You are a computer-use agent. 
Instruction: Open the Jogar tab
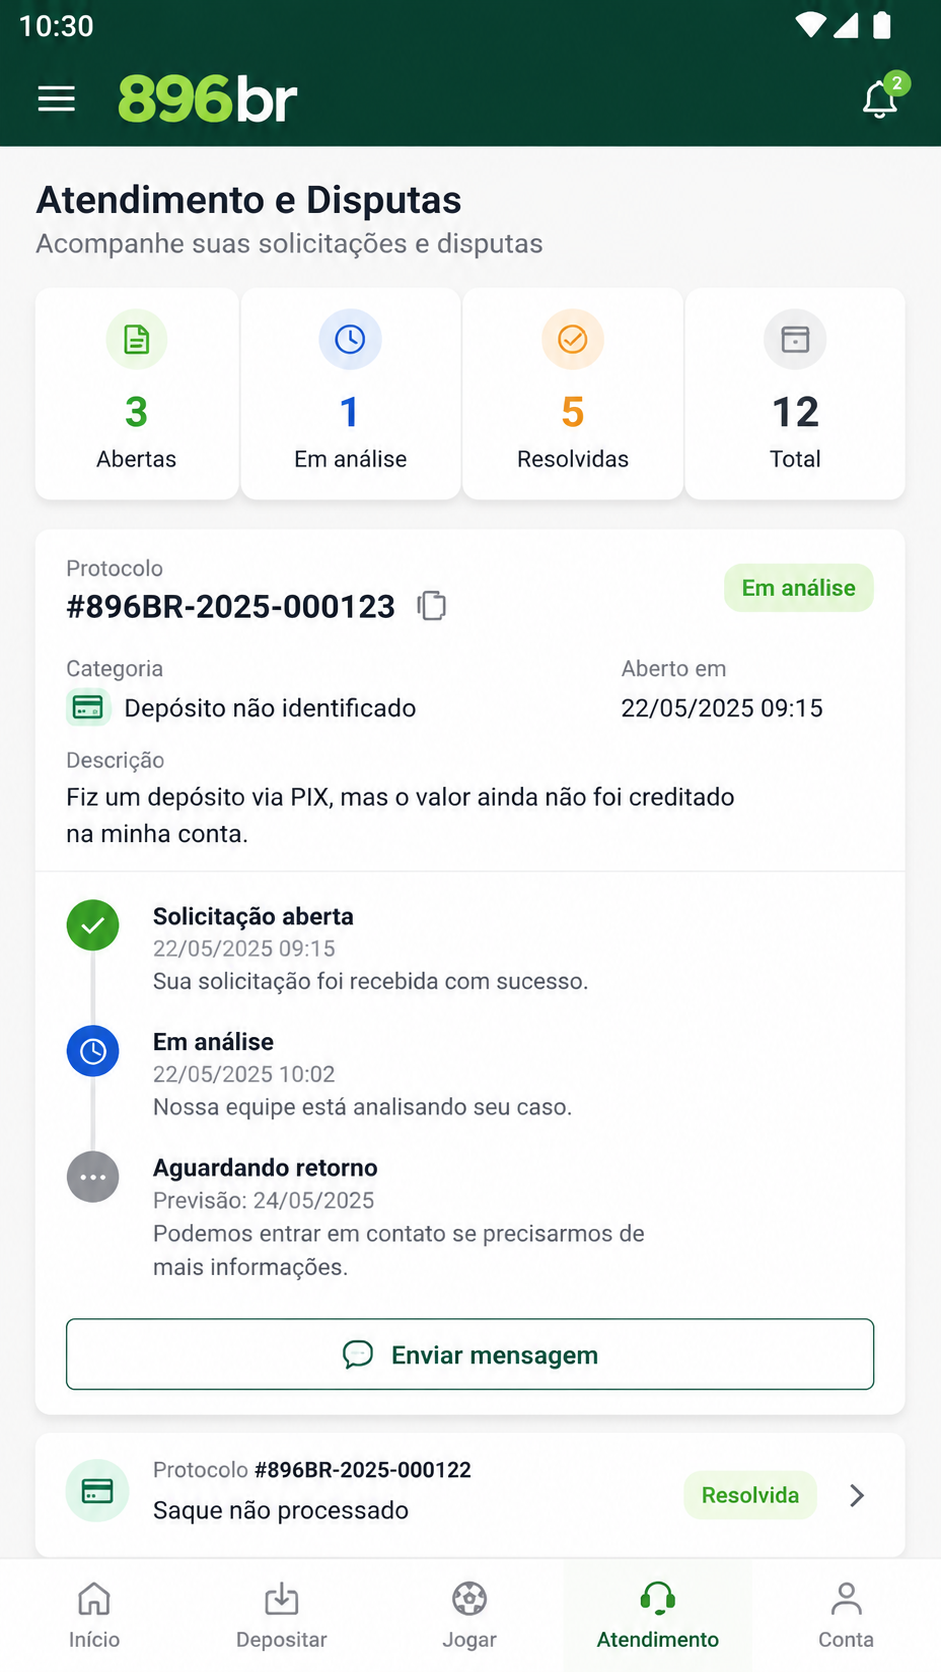pos(470,1615)
